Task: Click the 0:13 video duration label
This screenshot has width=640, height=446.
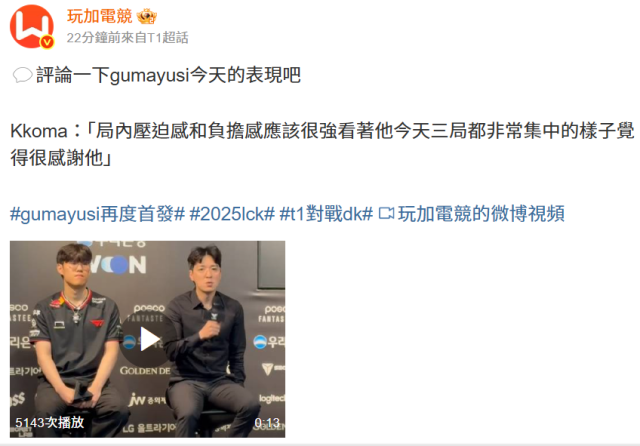Action: click(267, 423)
